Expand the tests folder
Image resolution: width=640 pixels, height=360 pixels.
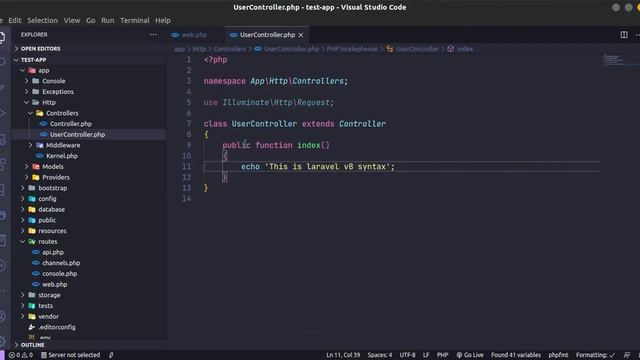coord(89,306)
